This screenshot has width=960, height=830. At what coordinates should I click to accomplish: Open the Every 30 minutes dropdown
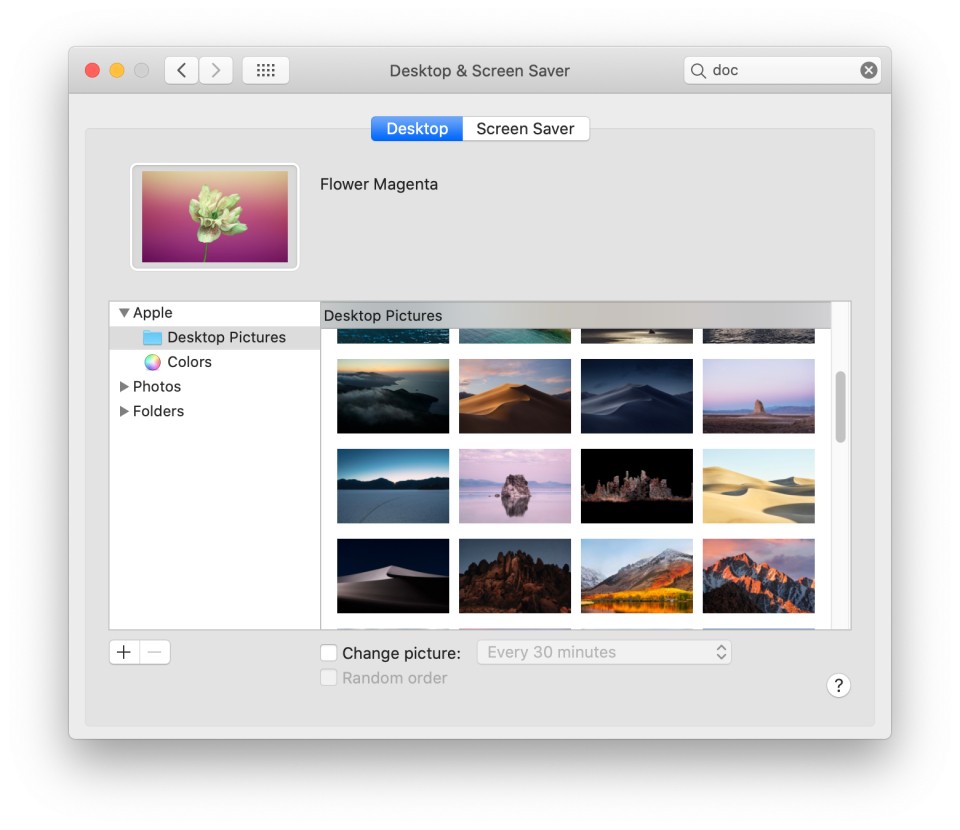(604, 652)
